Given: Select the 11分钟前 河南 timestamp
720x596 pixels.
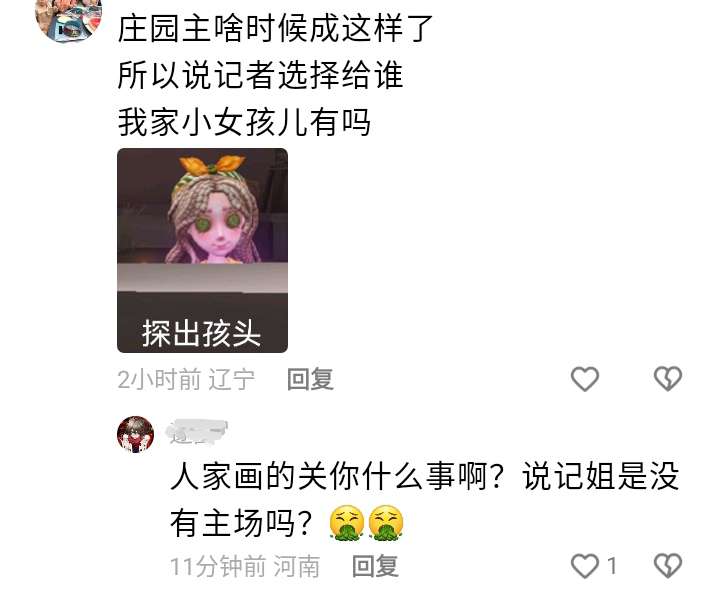Looking at the screenshot, I should coord(245,566).
